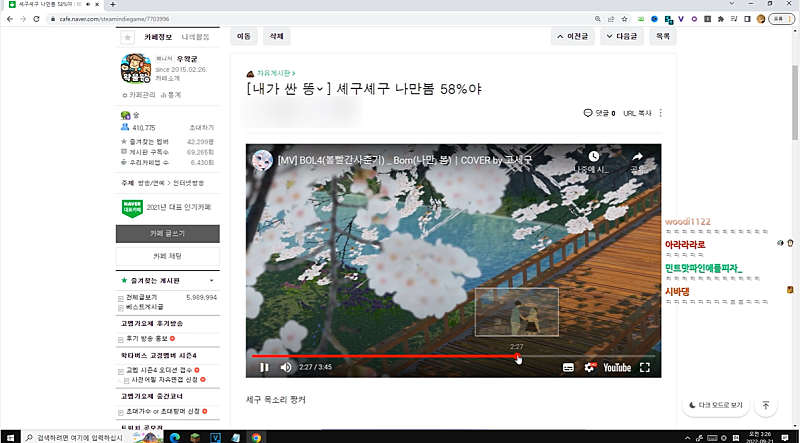Go to previous post 이전글

click(572, 37)
